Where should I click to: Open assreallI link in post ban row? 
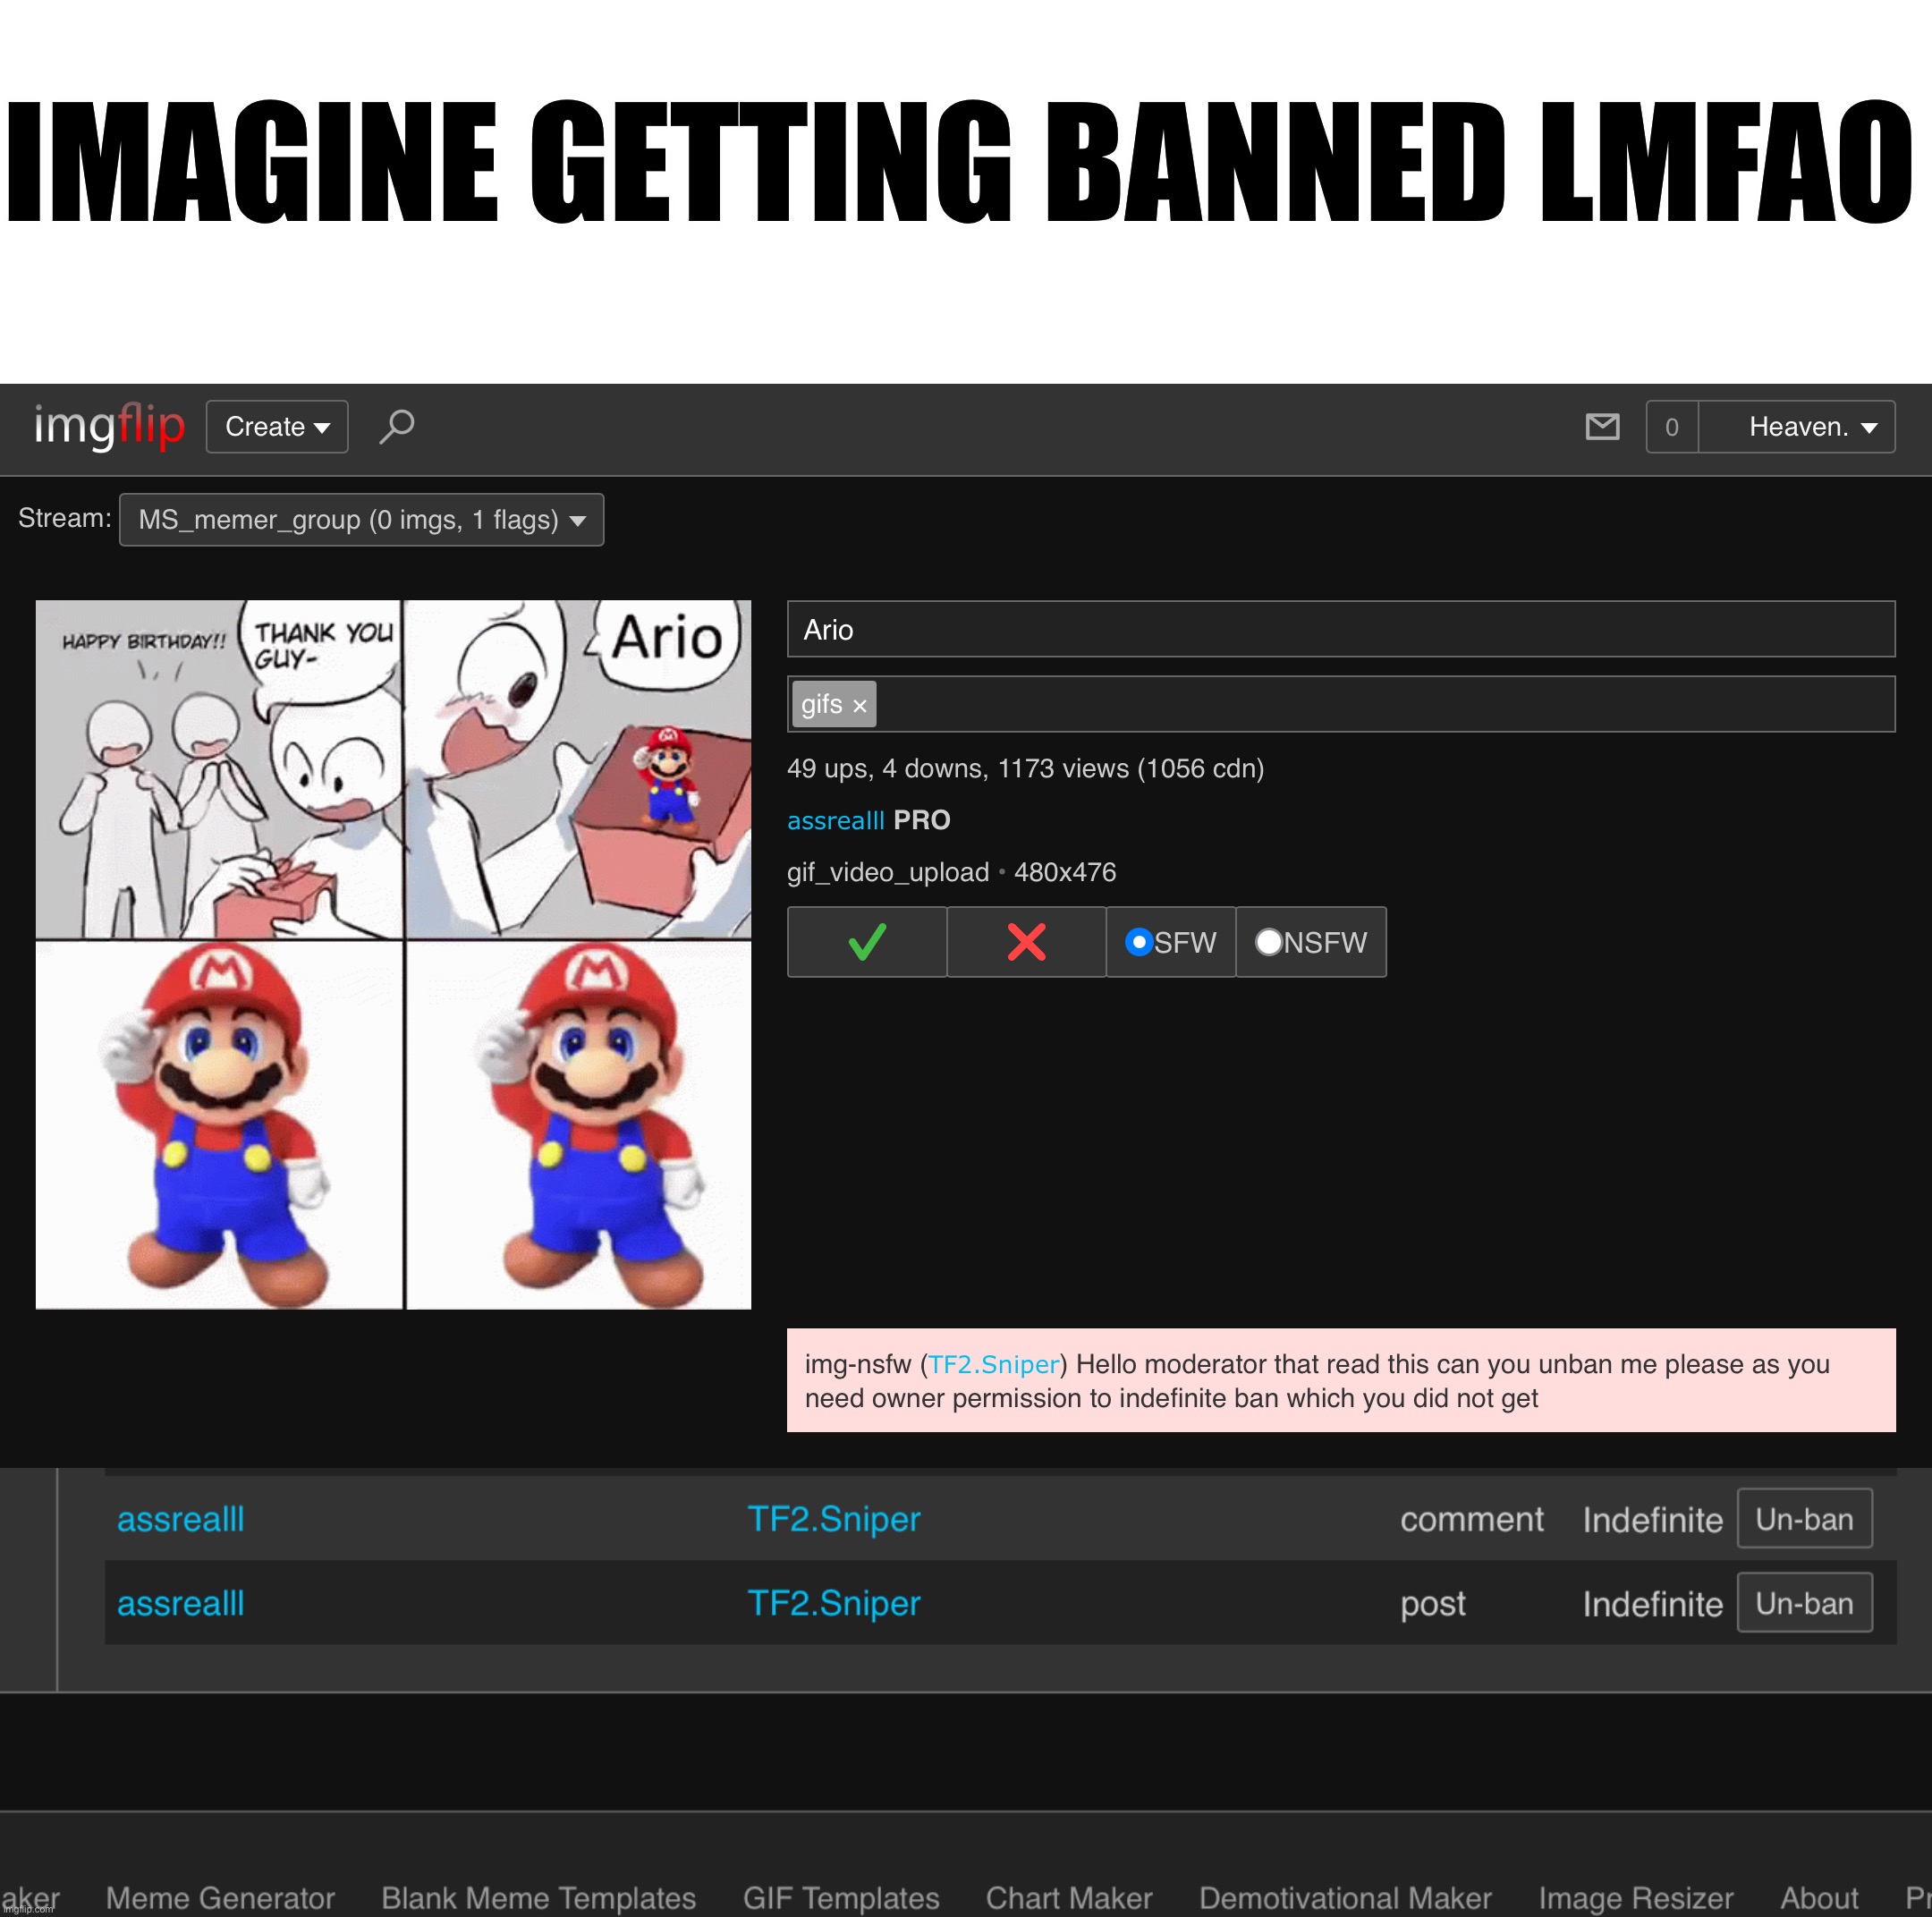[181, 1603]
